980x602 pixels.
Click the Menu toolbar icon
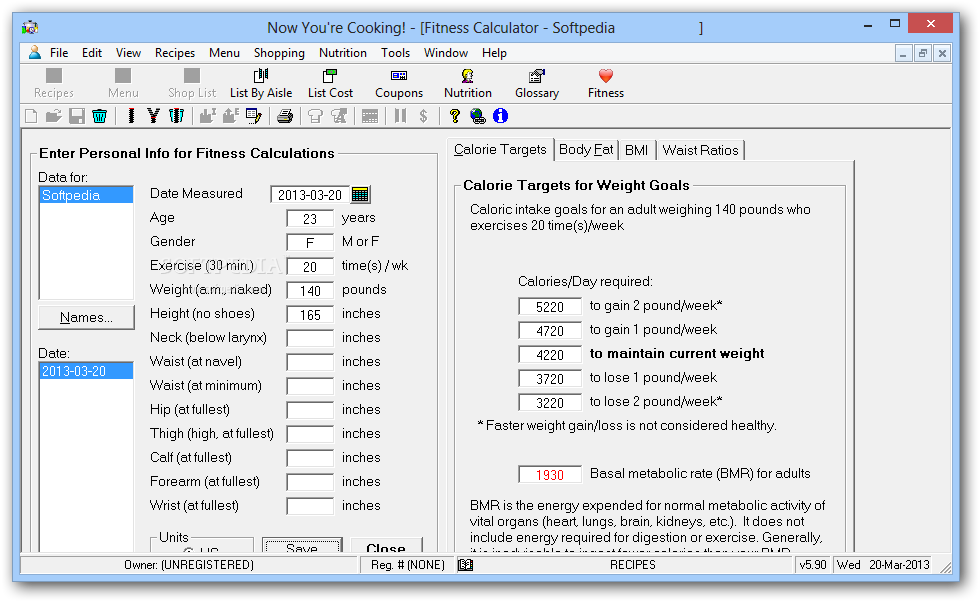[123, 83]
